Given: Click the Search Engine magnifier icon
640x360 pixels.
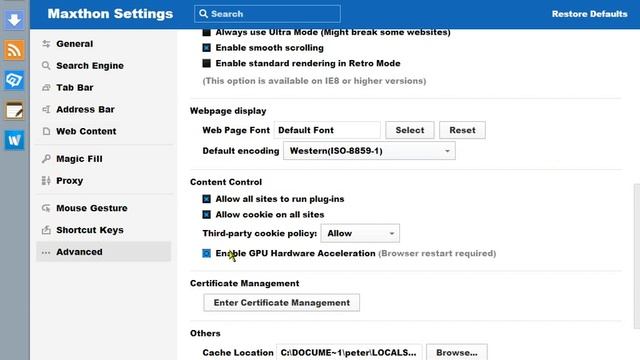Looking at the screenshot, I should pyautogui.click(x=46, y=66).
